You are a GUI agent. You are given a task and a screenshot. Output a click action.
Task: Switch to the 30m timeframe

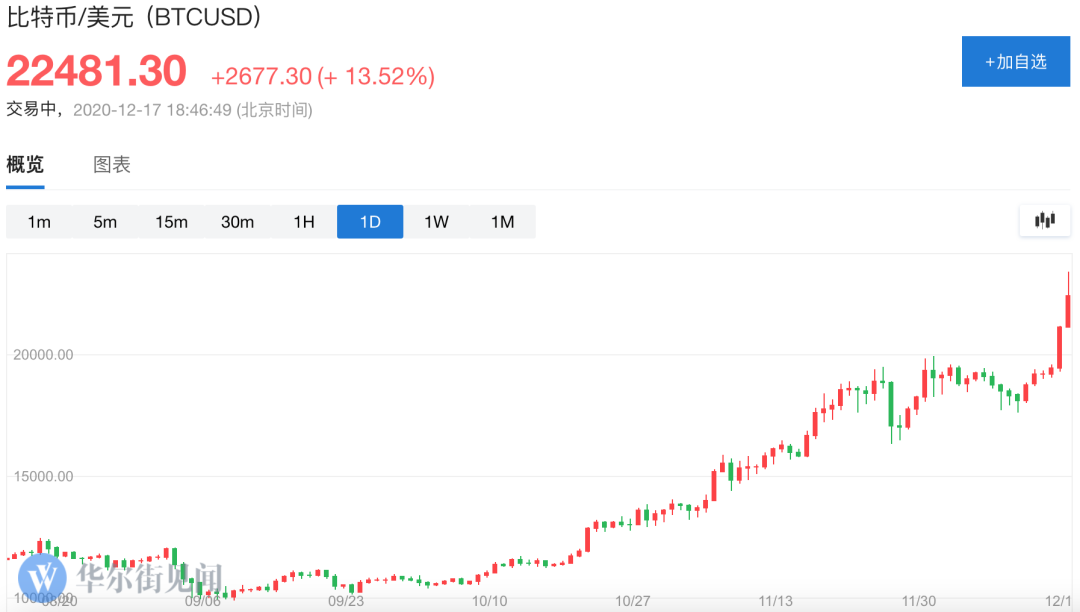[237, 222]
